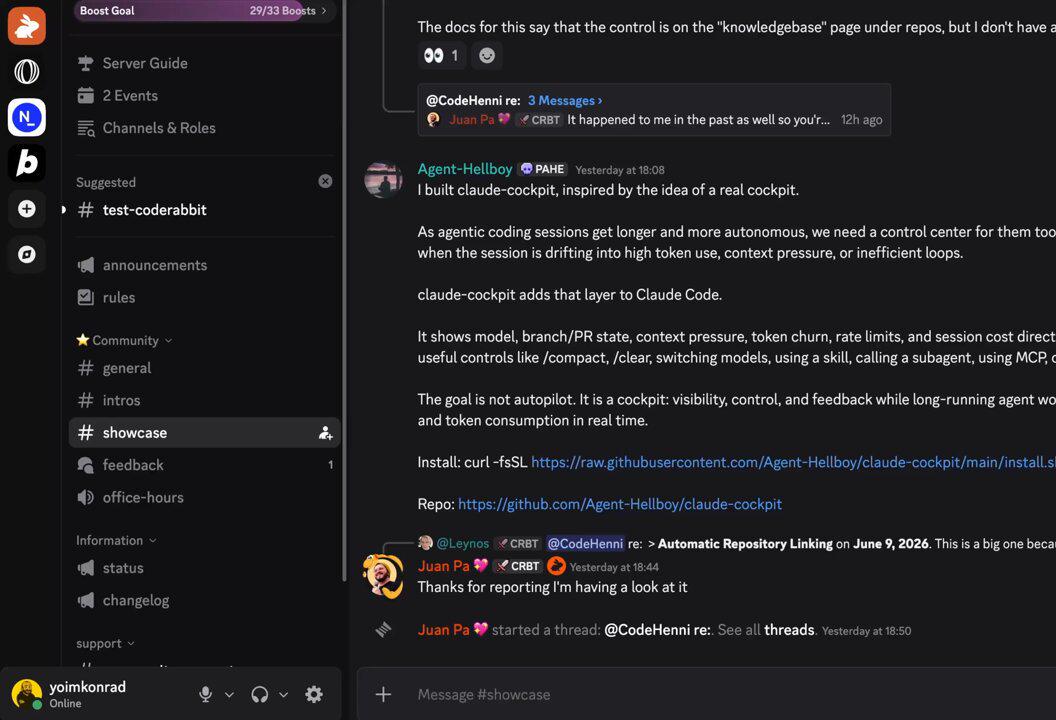Mute the microphone

(206, 694)
